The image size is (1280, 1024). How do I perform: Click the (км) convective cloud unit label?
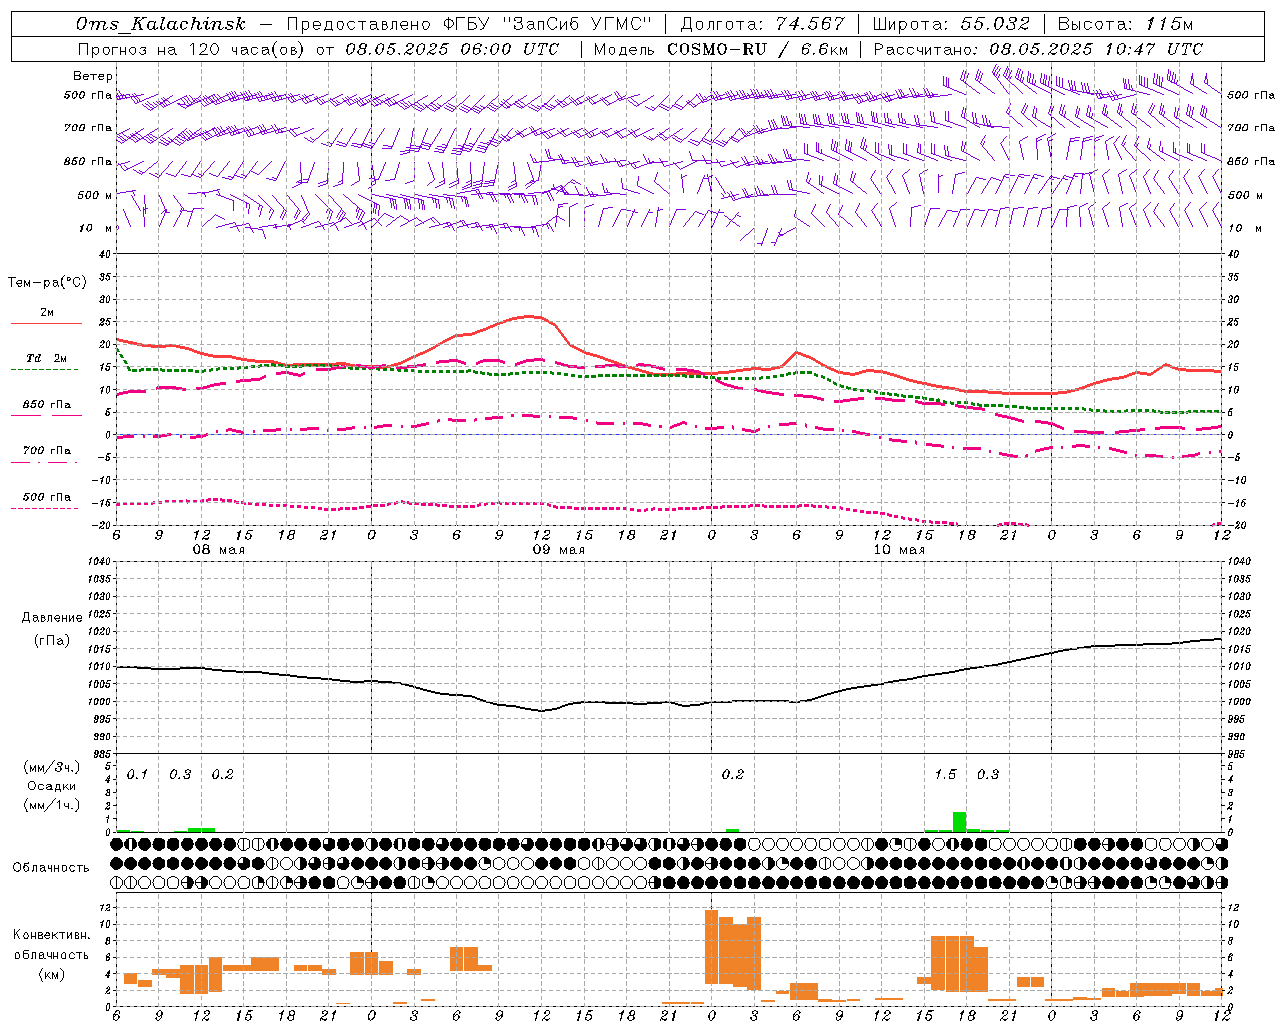52,974
